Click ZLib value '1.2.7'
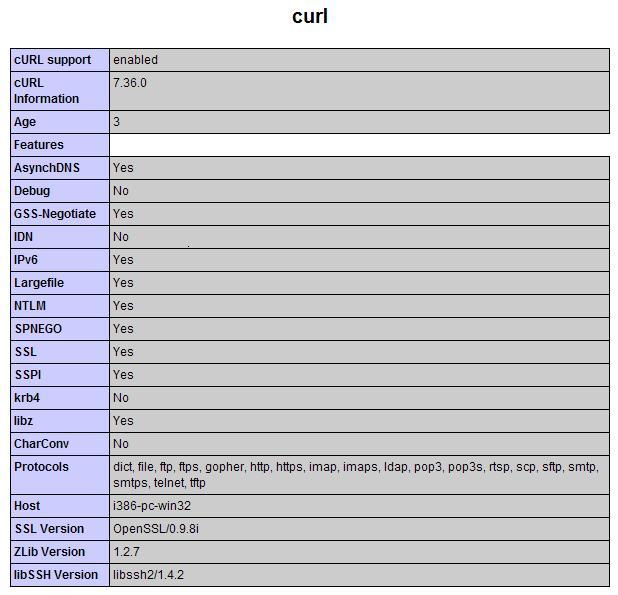The width and height of the screenshot is (618, 595). coord(126,552)
